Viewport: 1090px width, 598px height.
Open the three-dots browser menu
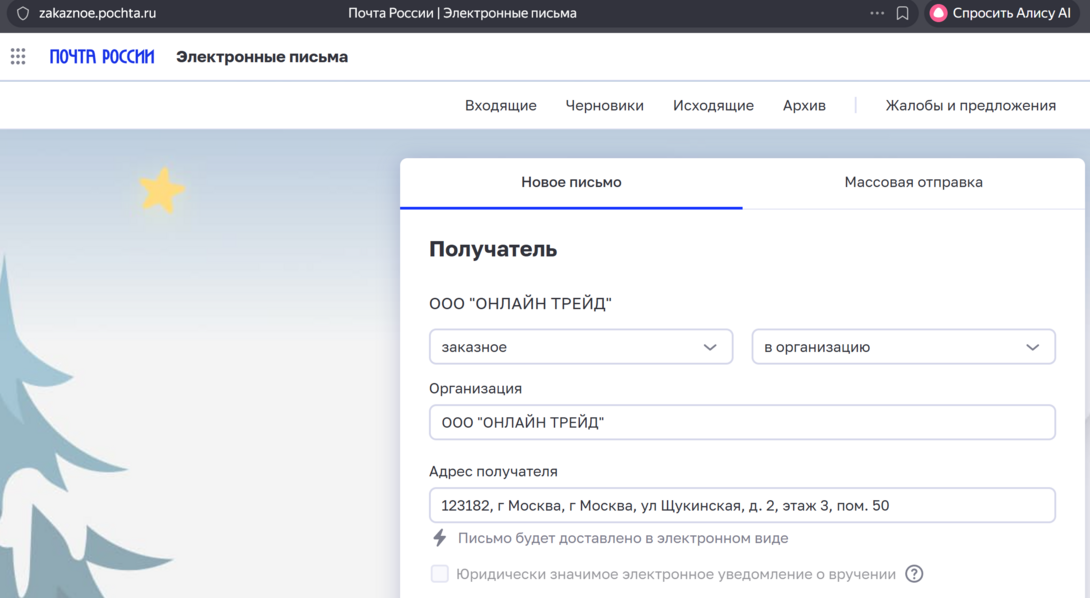click(877, 14)
